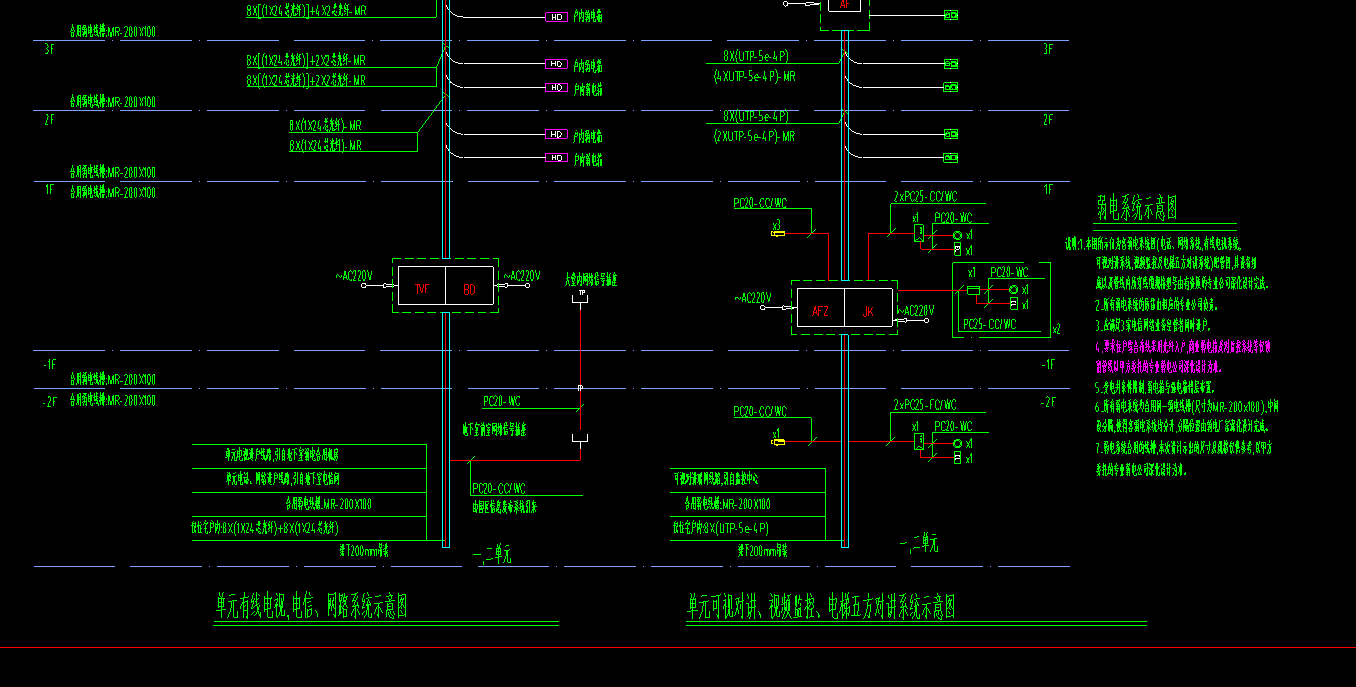This screenshot has width=1356, height=687.
Task: Click the 由固定运营商系统引来 annotation
Action: coord(504,507)
